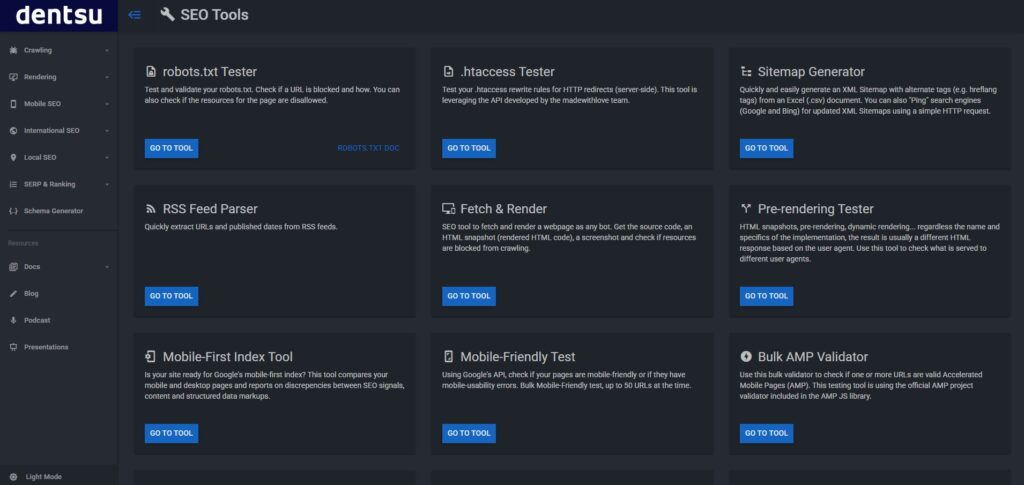Screen dimensions: 1024x485
Task: Open the Mobile SEO sidebar menu
Action: point(59,104)
